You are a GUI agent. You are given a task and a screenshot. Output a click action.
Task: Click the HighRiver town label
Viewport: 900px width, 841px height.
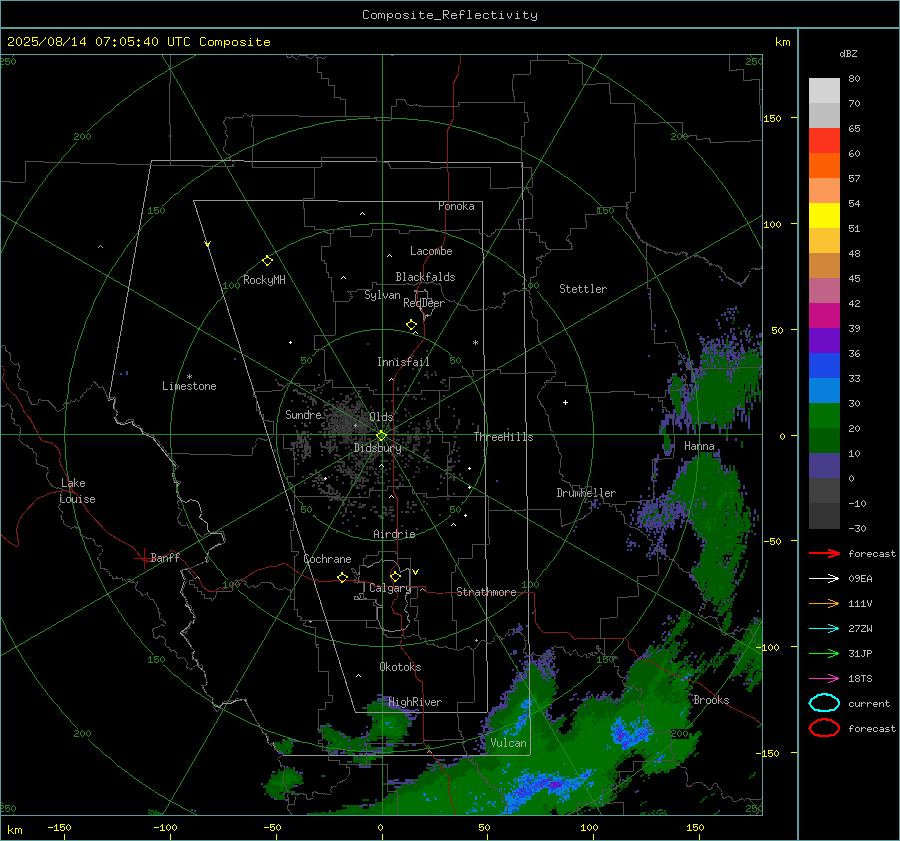pos(415,702)
